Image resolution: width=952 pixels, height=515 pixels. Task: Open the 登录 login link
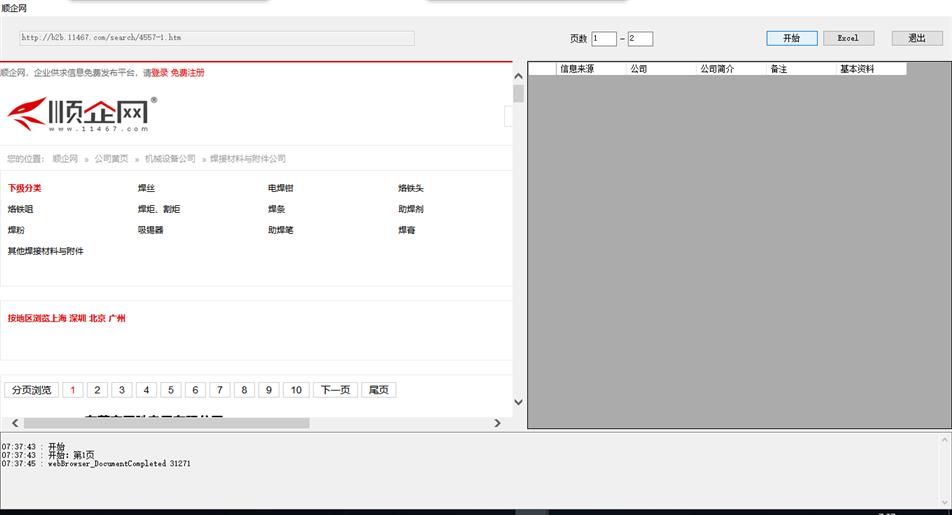[x=160, y=73]
